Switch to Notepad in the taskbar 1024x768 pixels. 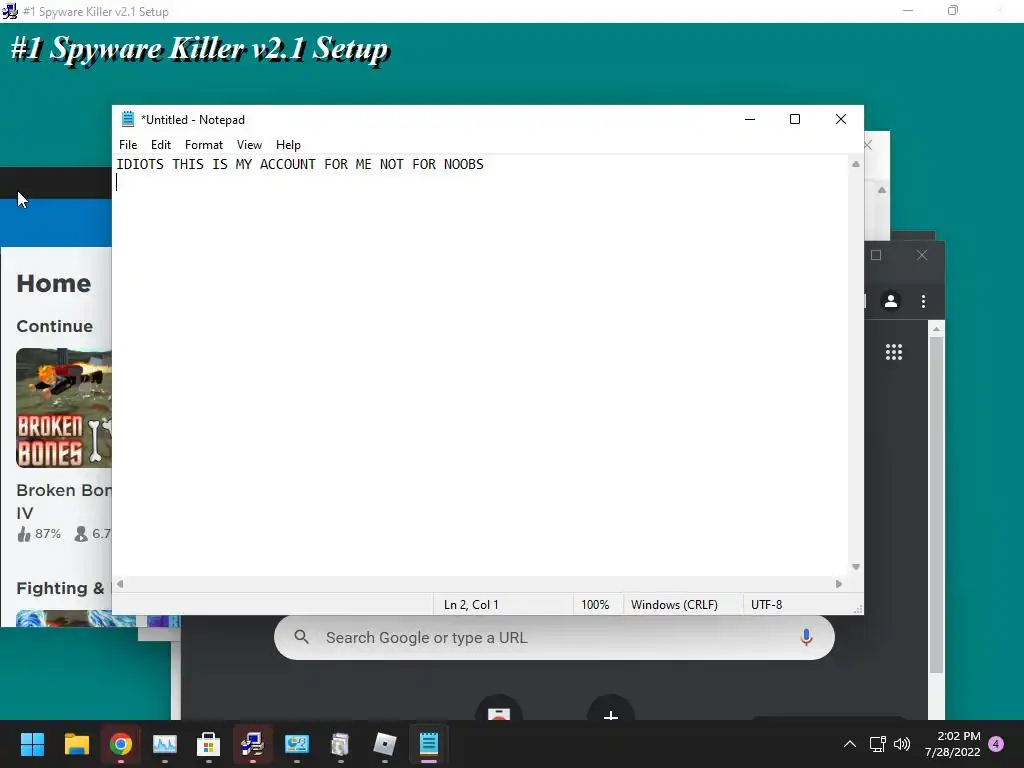(428, 744)
